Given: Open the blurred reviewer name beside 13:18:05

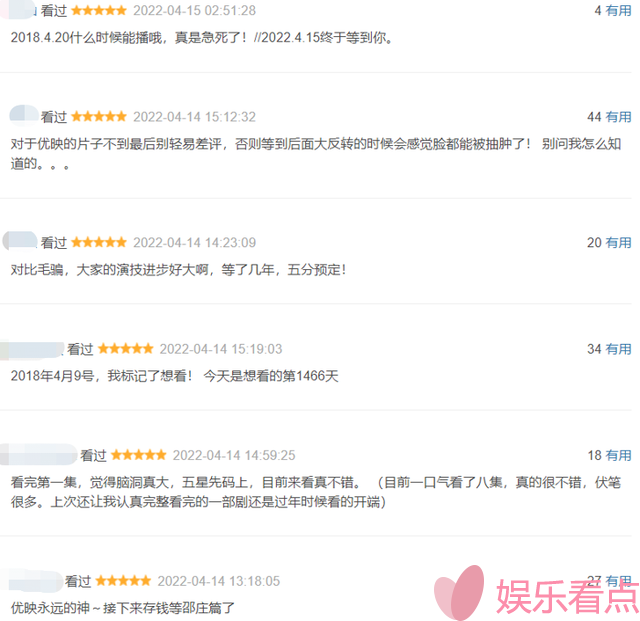Looking at the screenshot, I should click(31, 581).
